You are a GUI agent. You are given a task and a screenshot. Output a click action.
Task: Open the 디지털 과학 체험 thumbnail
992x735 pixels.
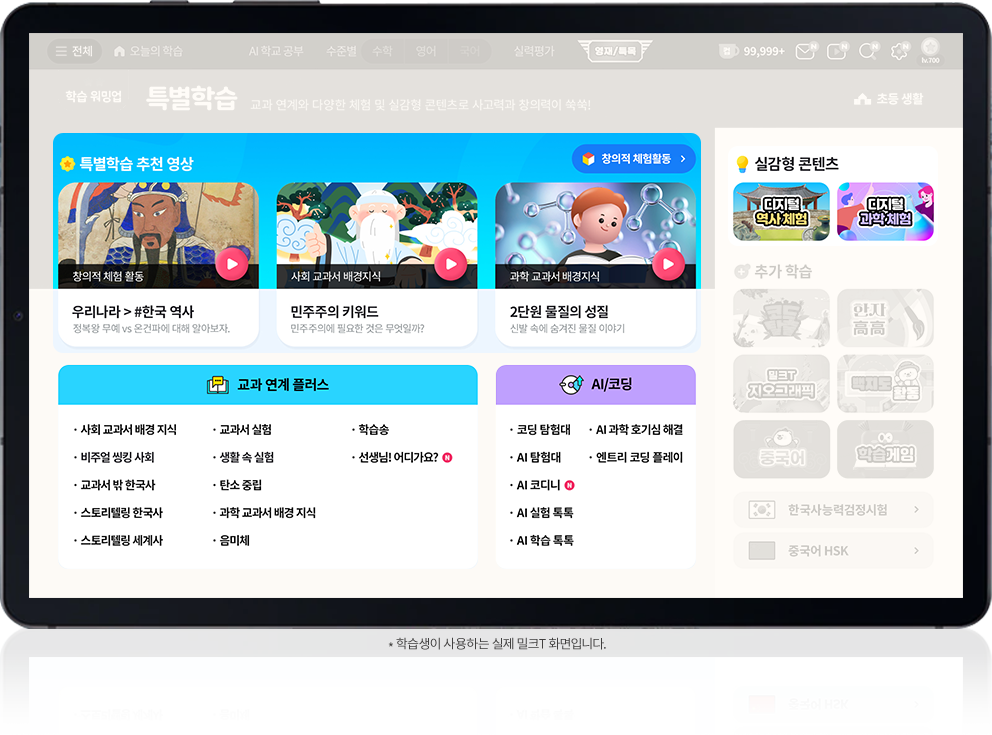pyautogui.click(x=885, y=212)
